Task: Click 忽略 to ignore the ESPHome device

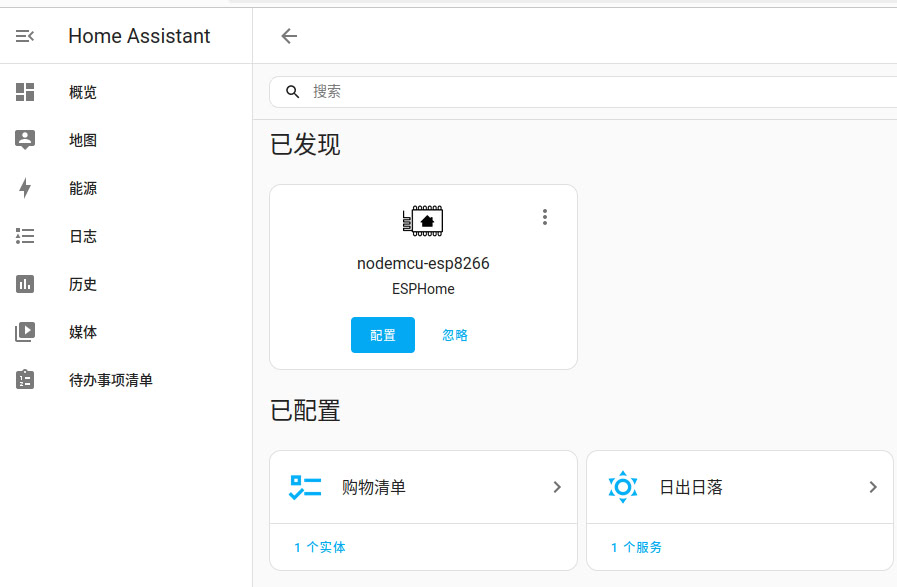Action: [454, 335]
